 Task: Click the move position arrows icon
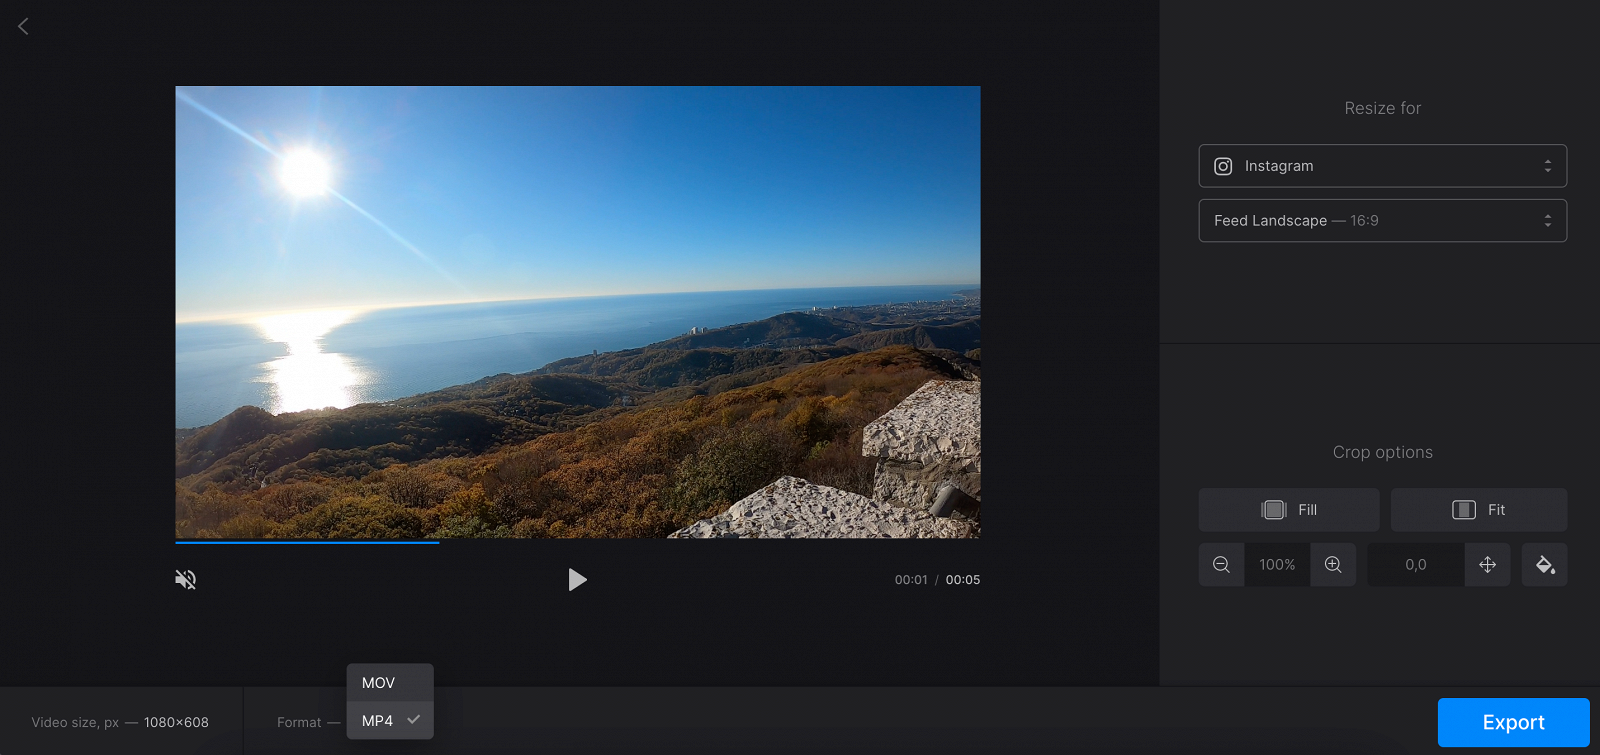(x=1487, y=565)
